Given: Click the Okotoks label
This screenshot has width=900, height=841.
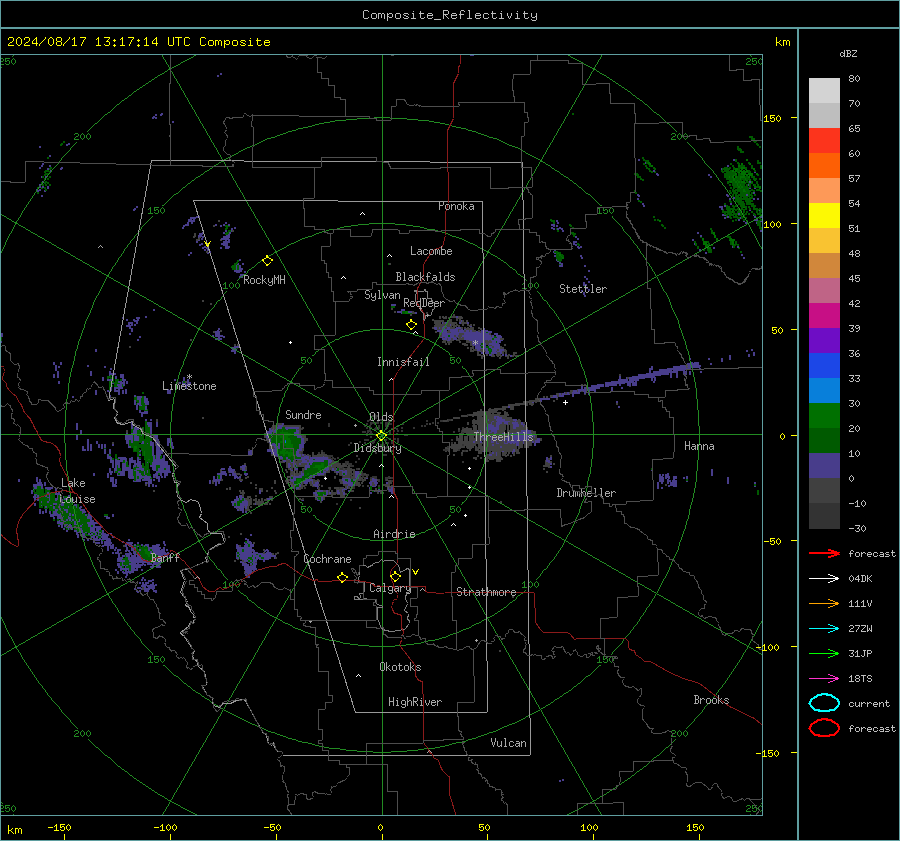Looking at the screenshot, I should point(400,667).
